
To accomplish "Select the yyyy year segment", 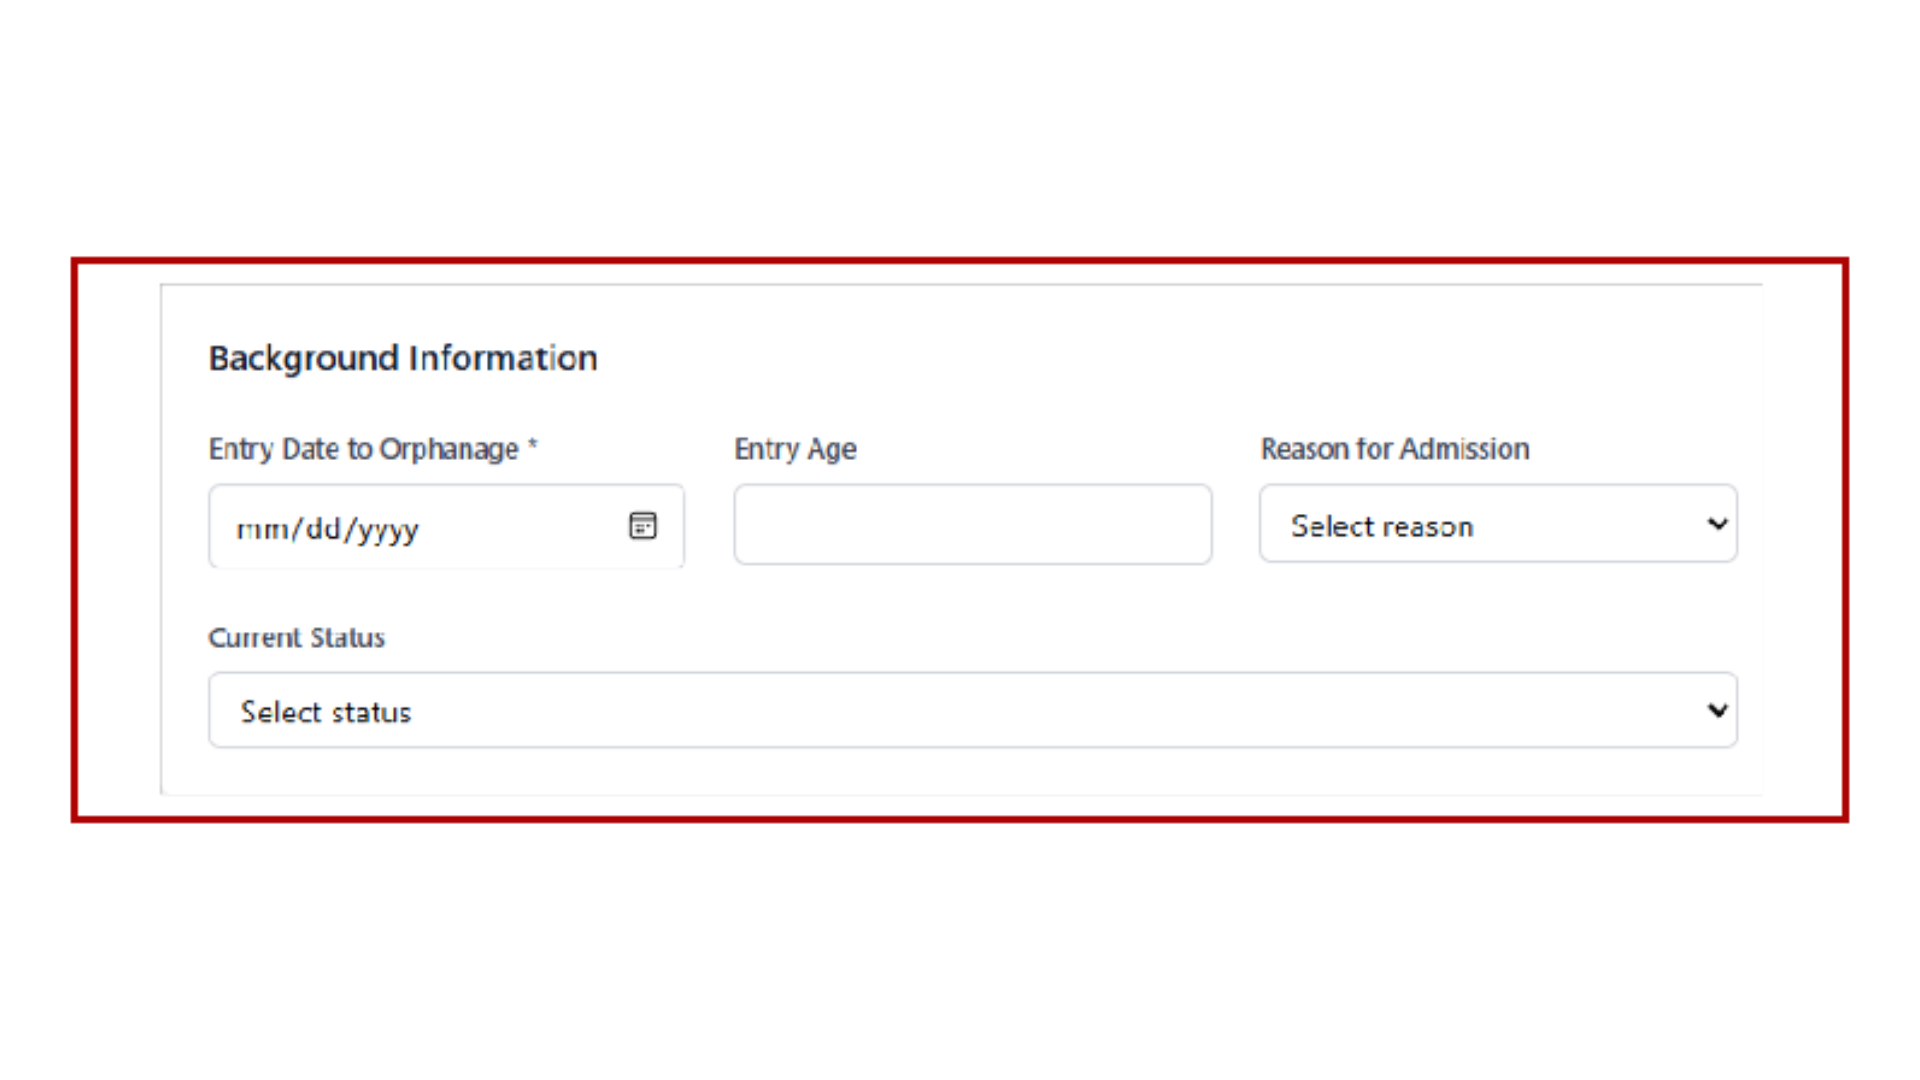I will 387,530.
